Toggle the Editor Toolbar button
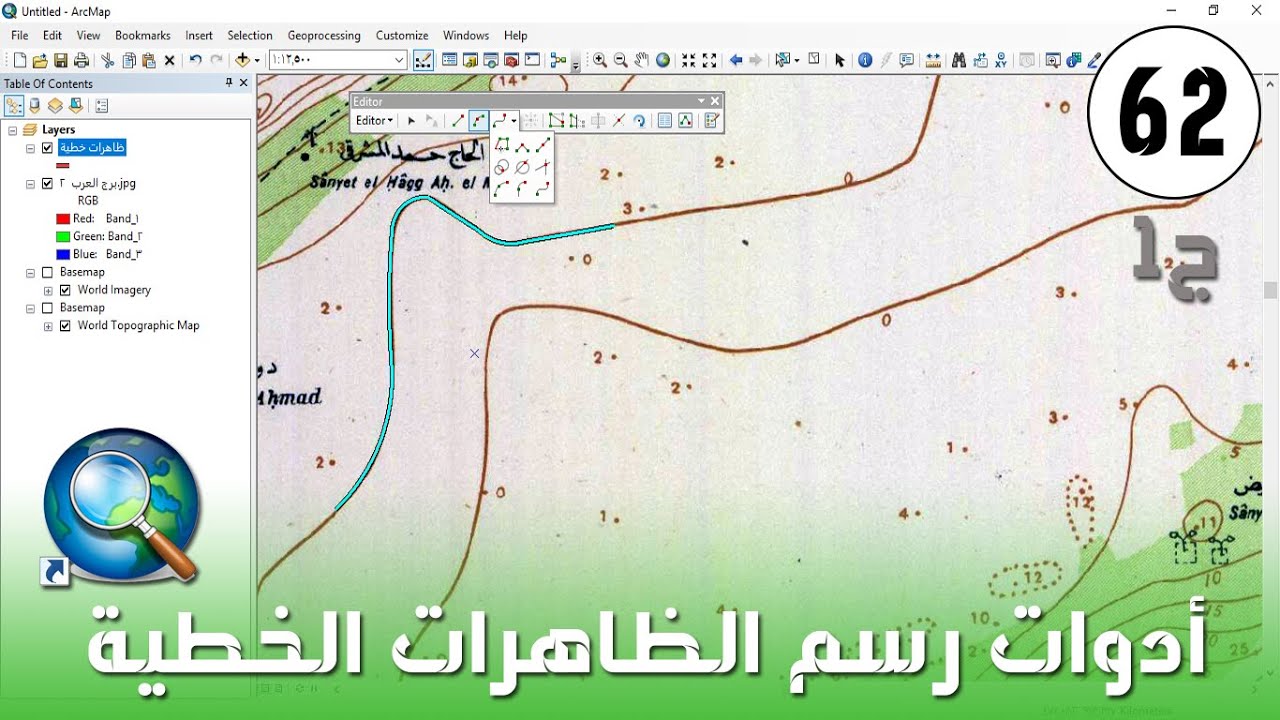Screen dimensions: 1280x720 (423, 60)
